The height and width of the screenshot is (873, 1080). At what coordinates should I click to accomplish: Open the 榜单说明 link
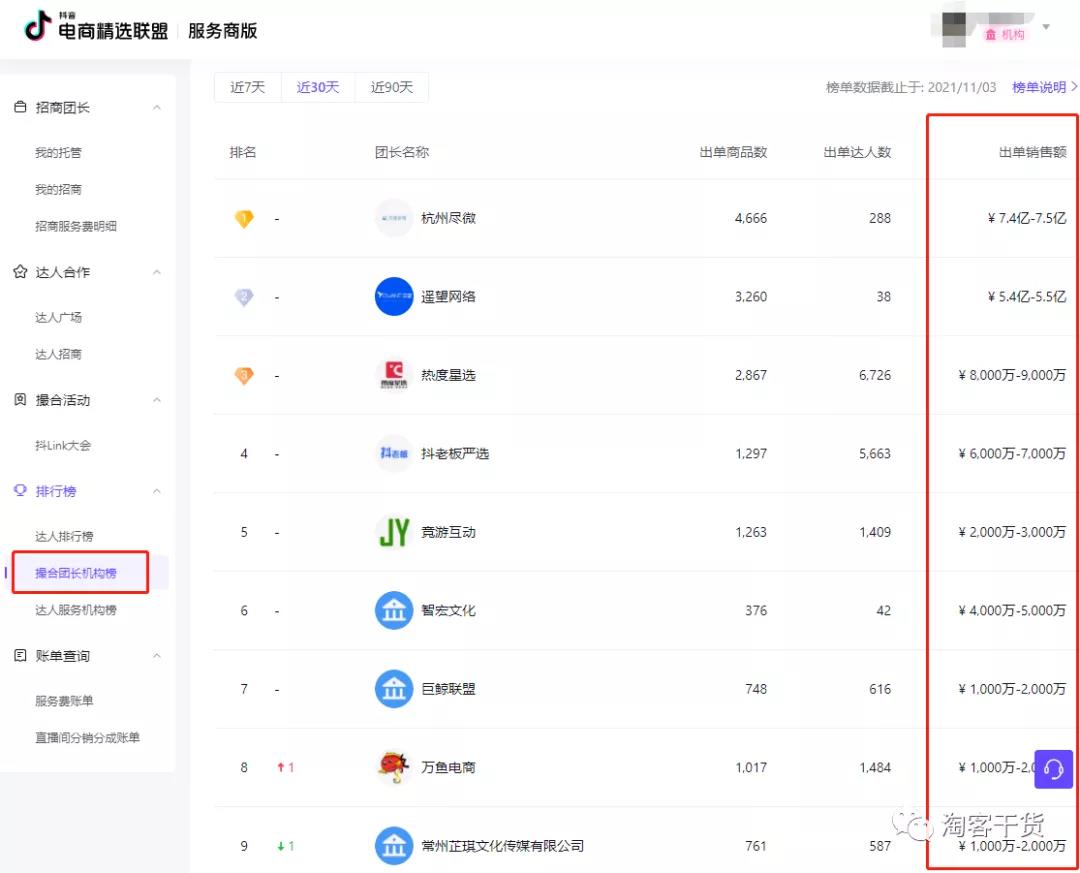tap(1043, 87)
